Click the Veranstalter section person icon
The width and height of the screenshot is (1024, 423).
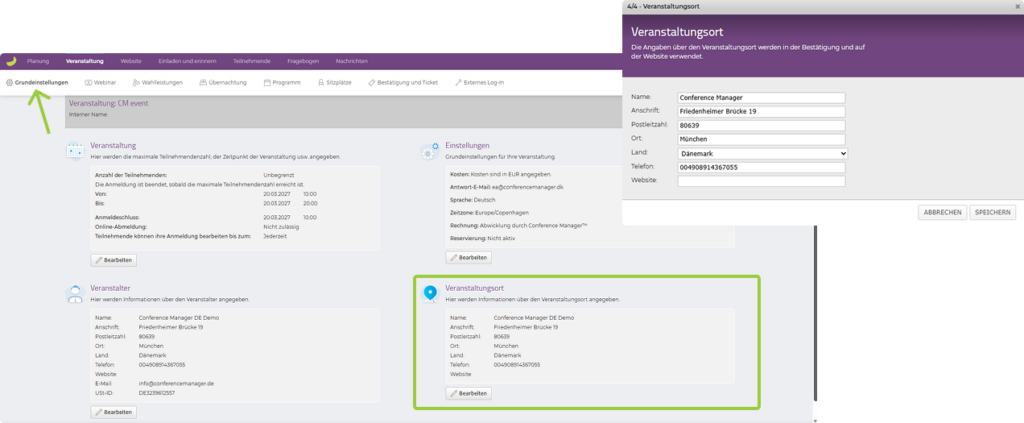(75, 293)
